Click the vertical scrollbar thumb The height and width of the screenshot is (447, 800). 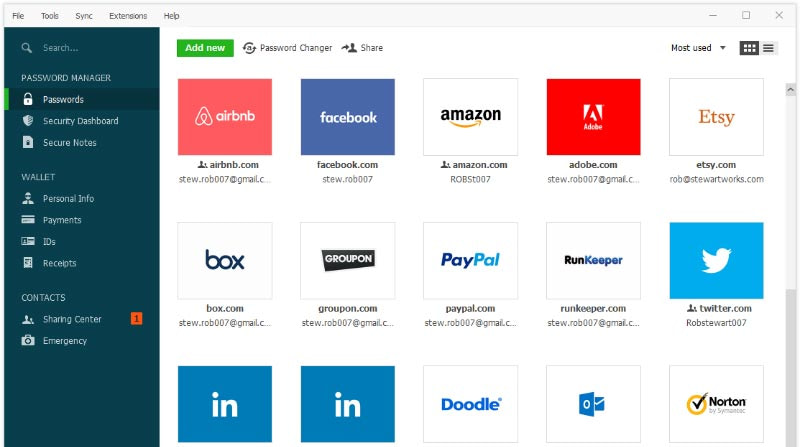point(790,367)
